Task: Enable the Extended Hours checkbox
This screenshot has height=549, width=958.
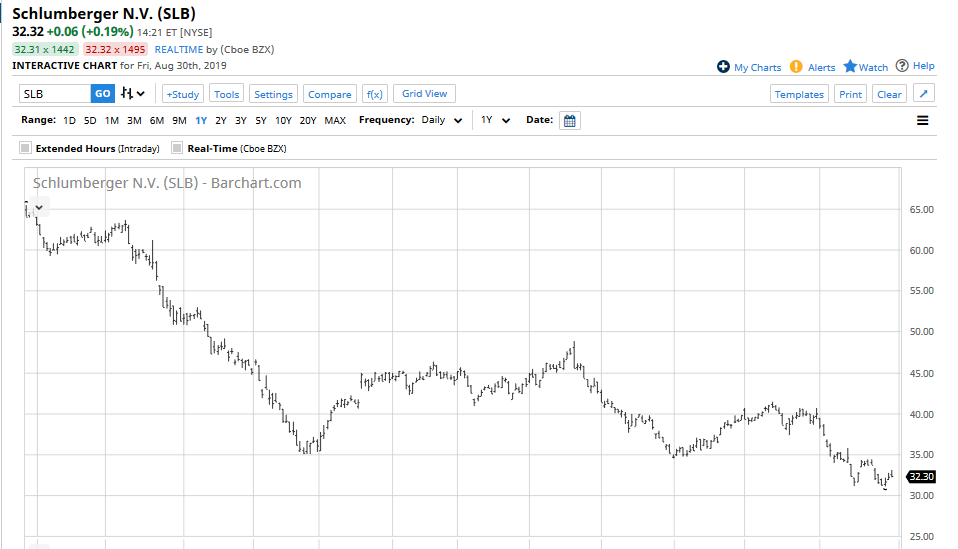Action: pyautogui.click(x=25, y=148)
